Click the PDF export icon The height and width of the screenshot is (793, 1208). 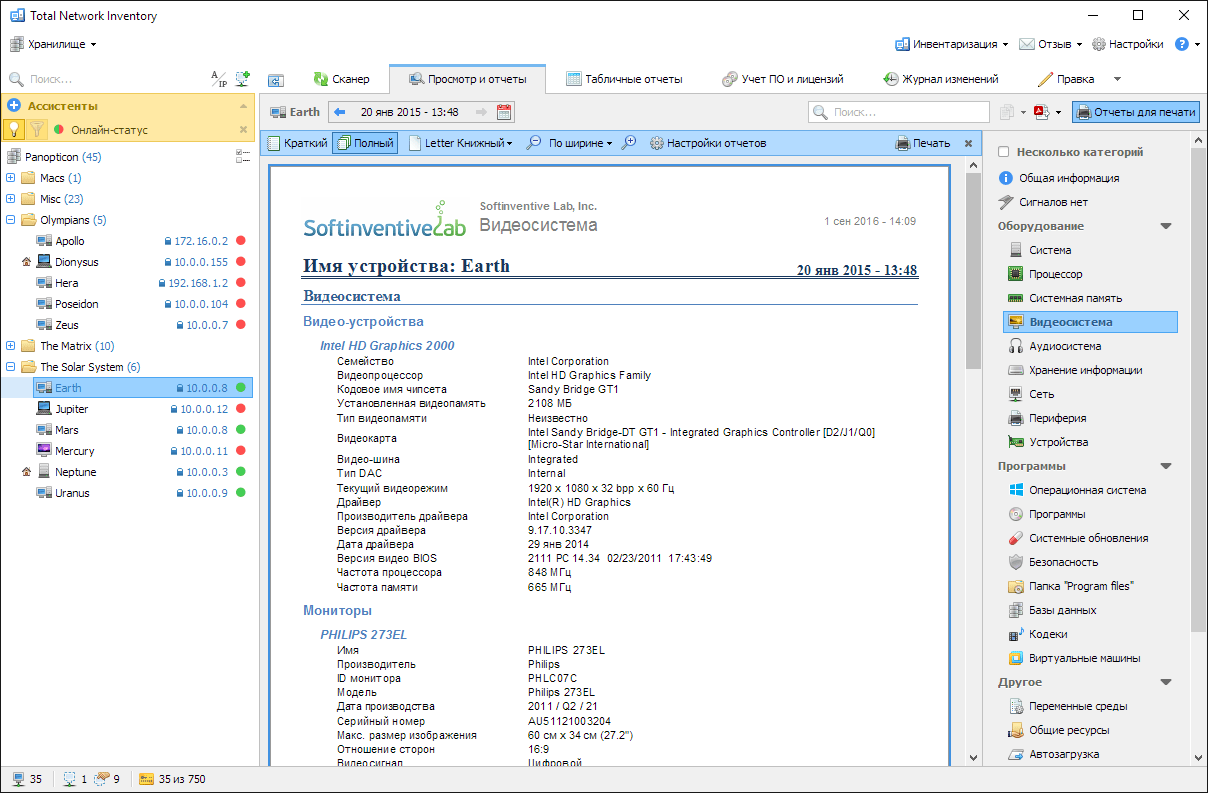[1040, 112]
